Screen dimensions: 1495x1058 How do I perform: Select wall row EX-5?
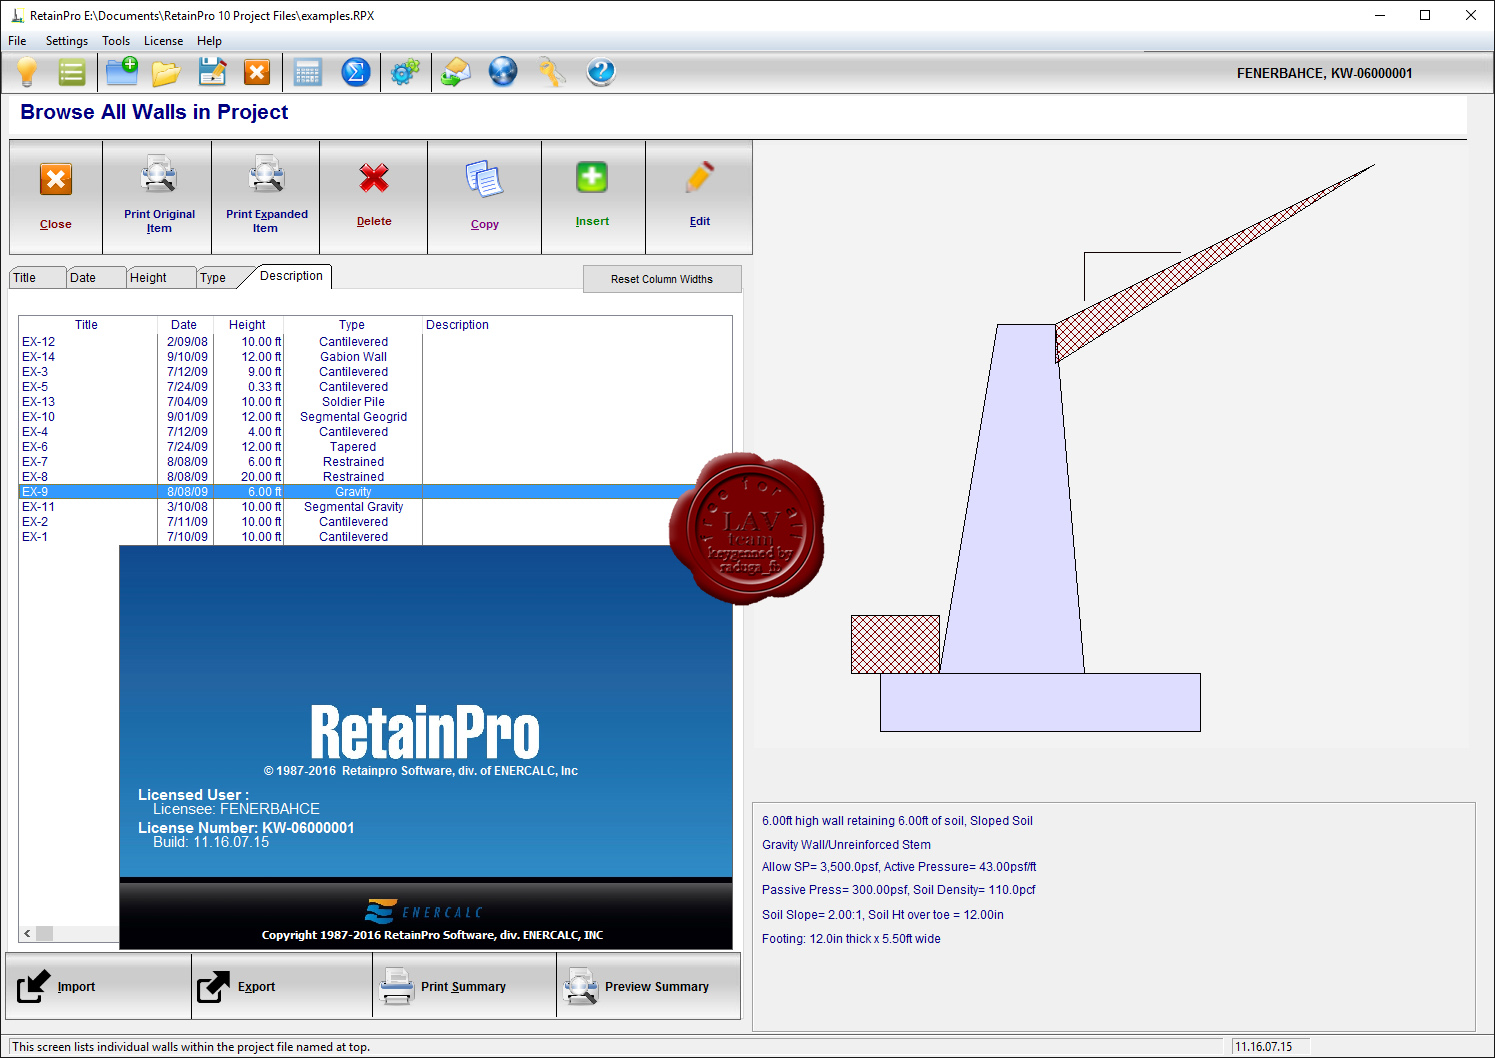click(375, 387)
